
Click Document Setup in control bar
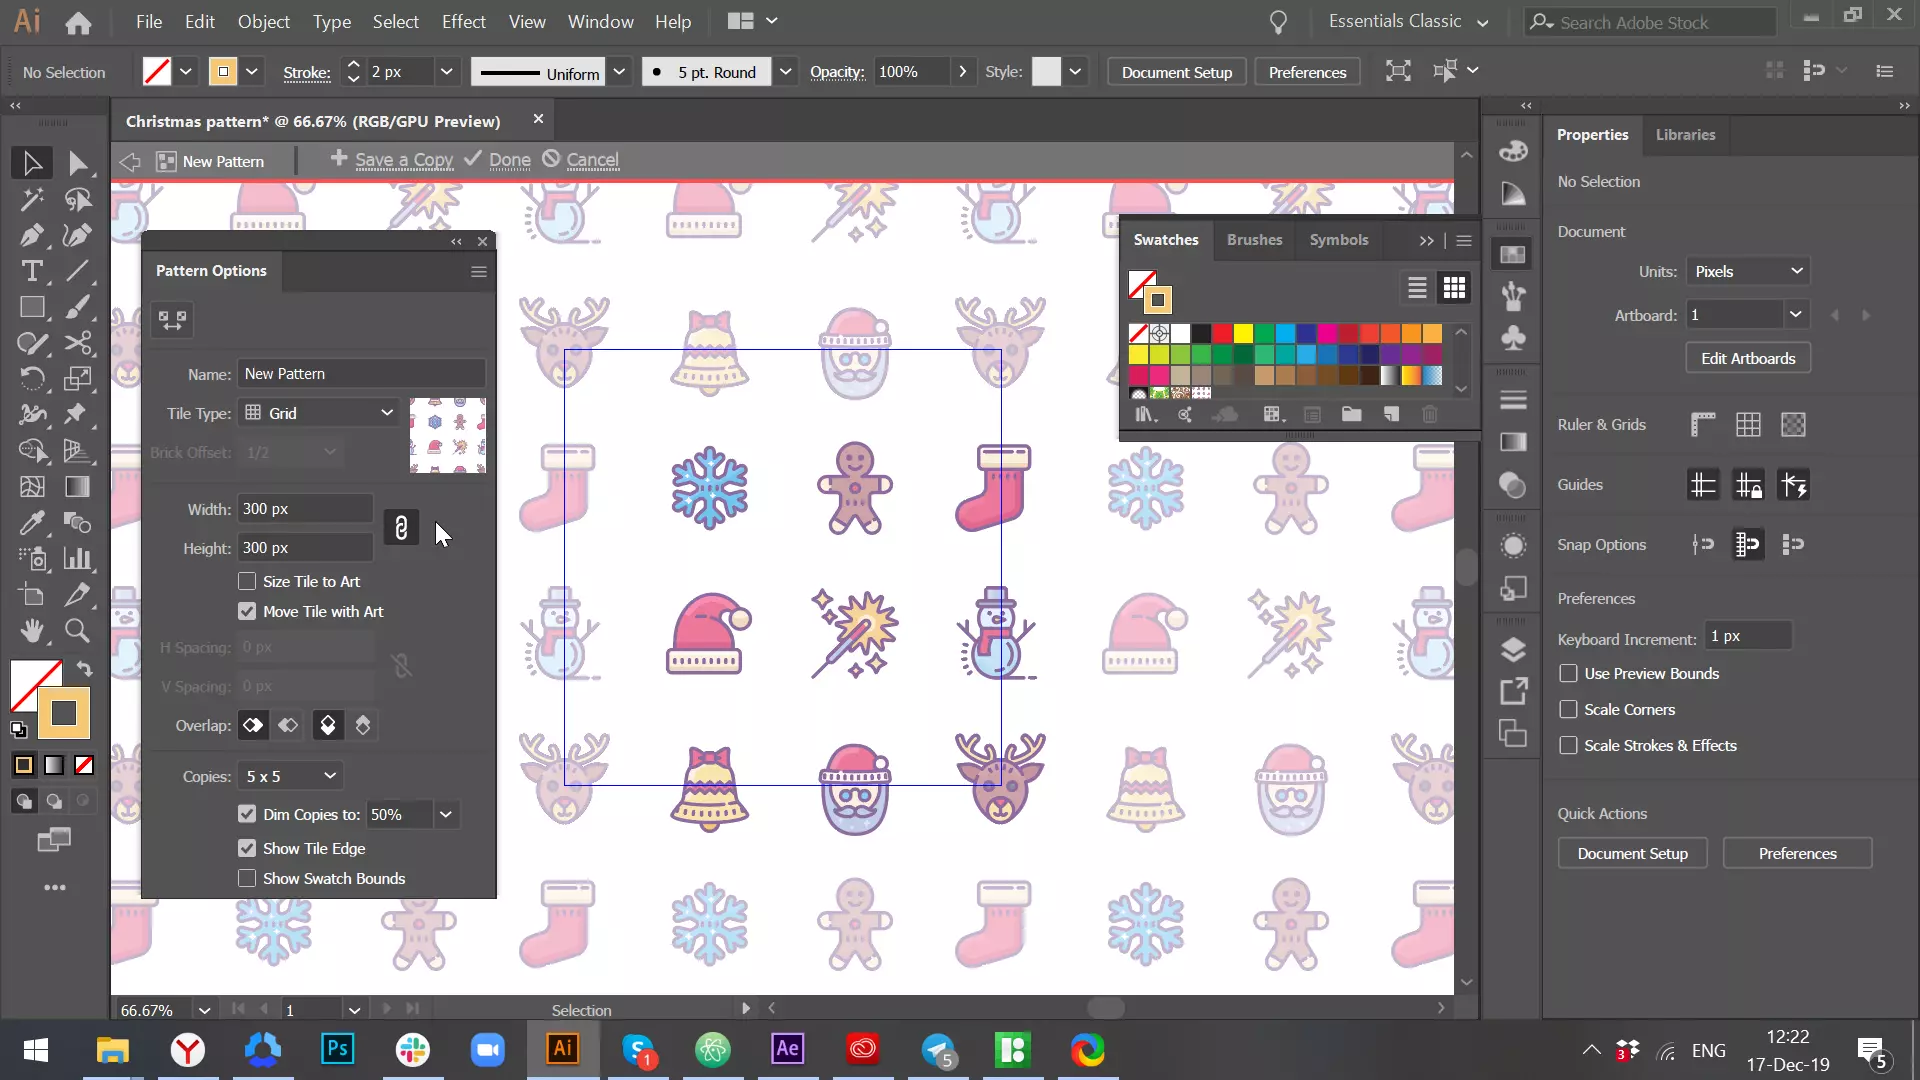[1176, 72]
